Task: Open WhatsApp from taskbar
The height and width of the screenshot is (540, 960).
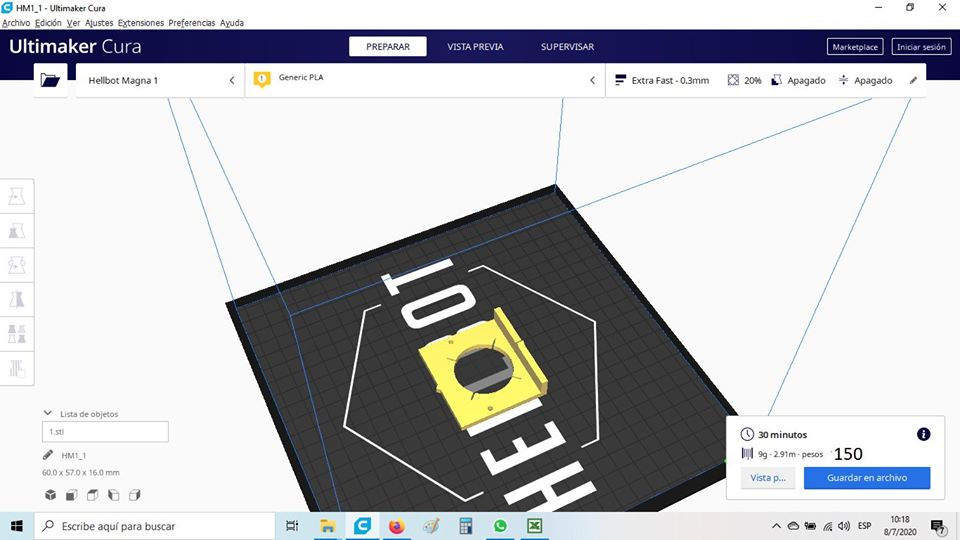Action: (500, 526)
